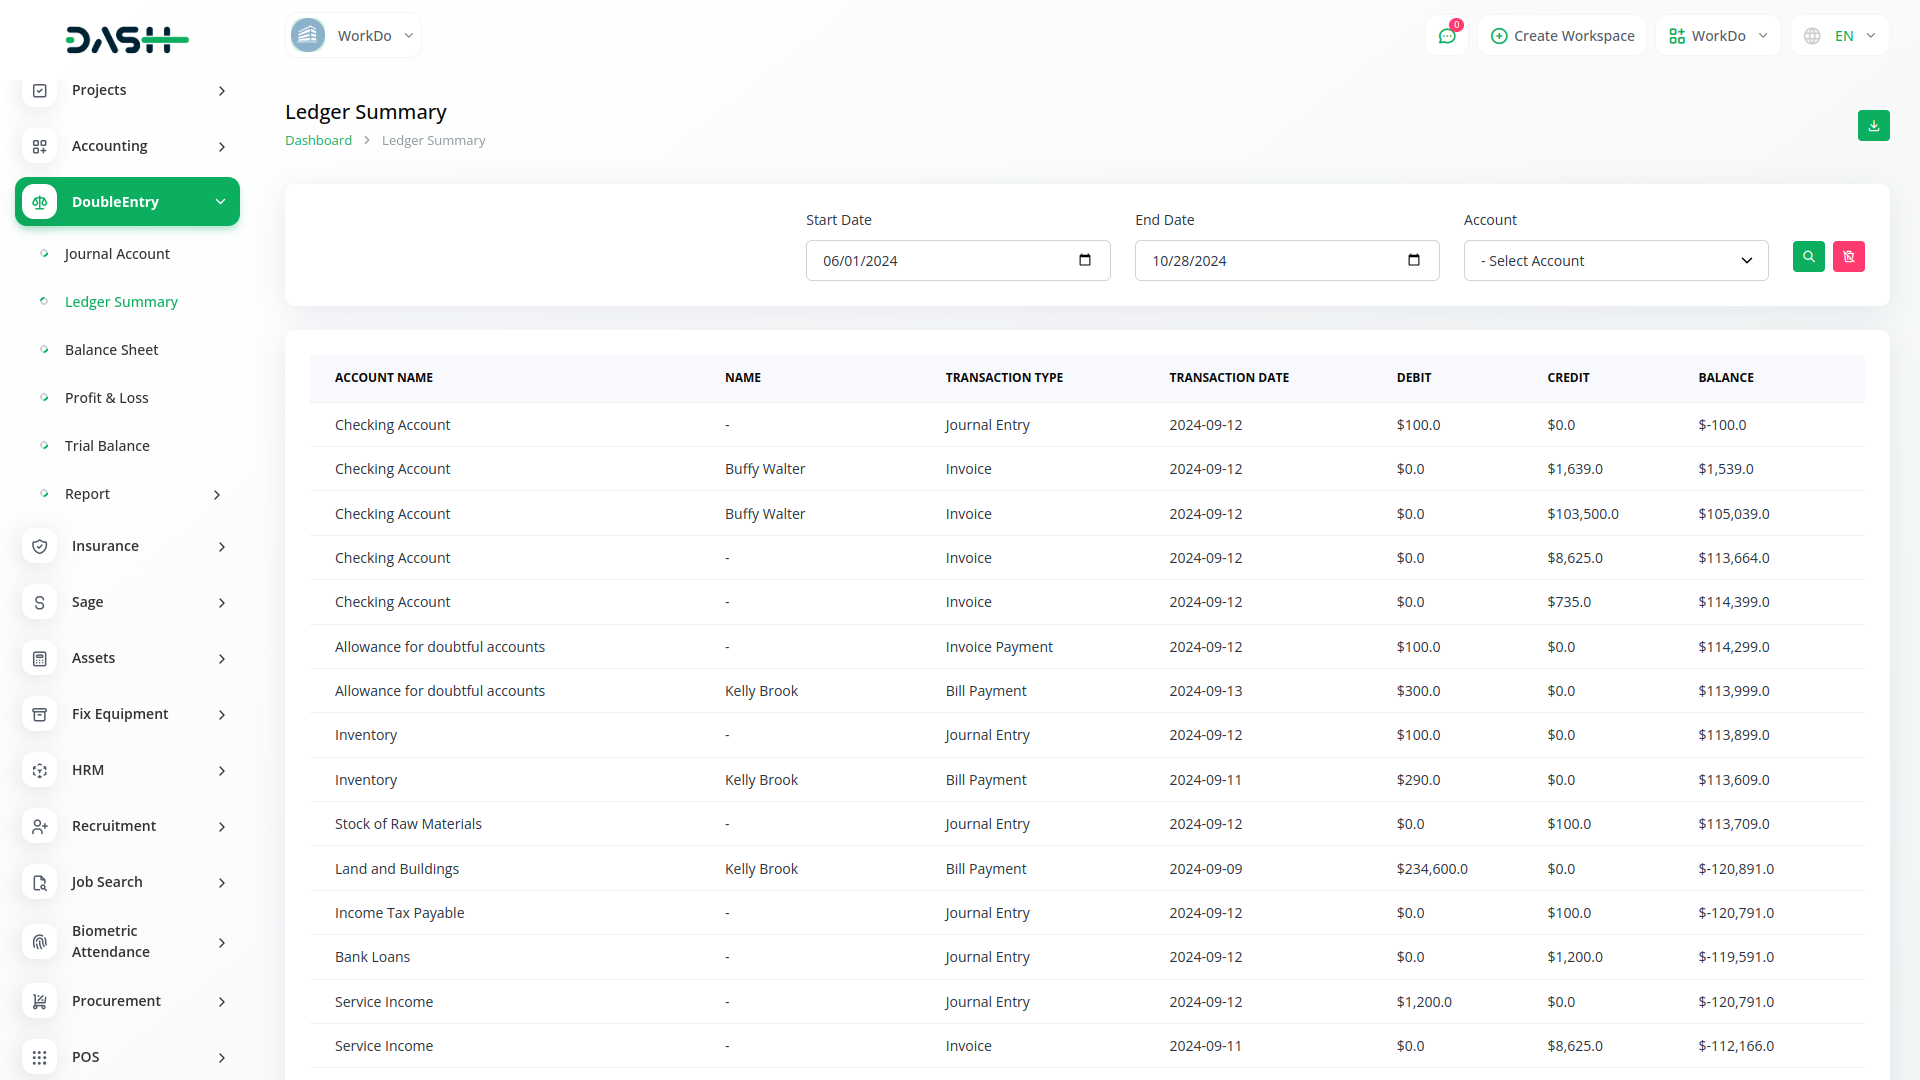Click the green download export icon
The height and width of the screenshot is (1080, 1920).
coord(1873,126)
